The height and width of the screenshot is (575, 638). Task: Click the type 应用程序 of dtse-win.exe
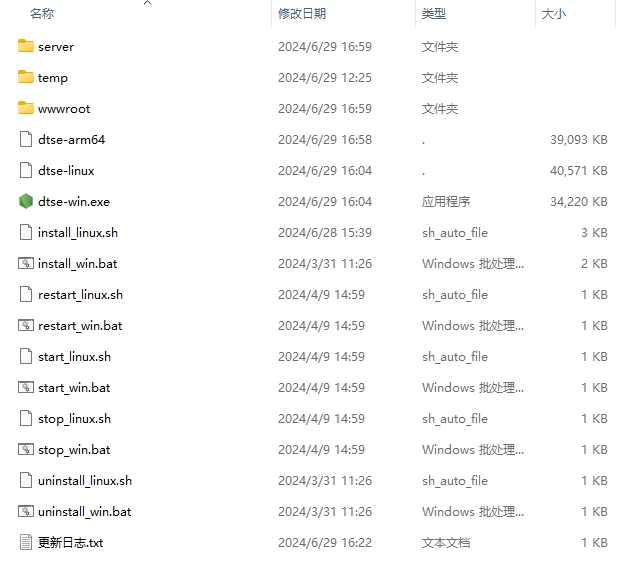pos(446,201)
